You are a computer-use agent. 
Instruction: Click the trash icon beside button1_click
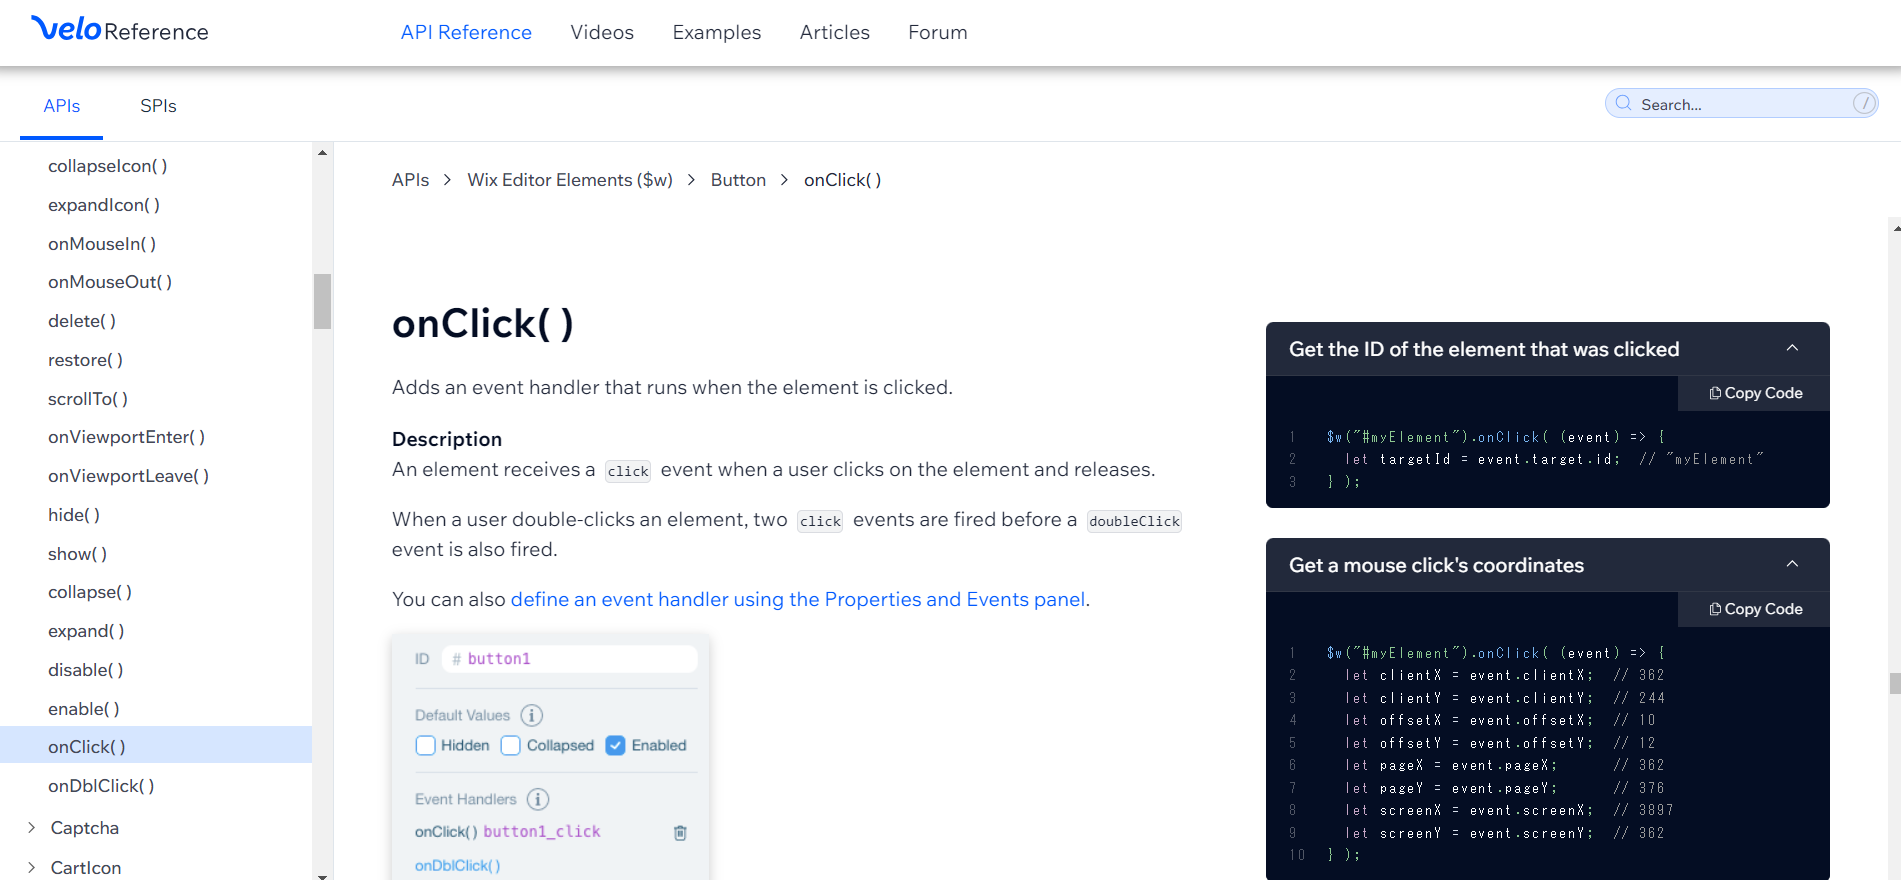tap(680, 832)
